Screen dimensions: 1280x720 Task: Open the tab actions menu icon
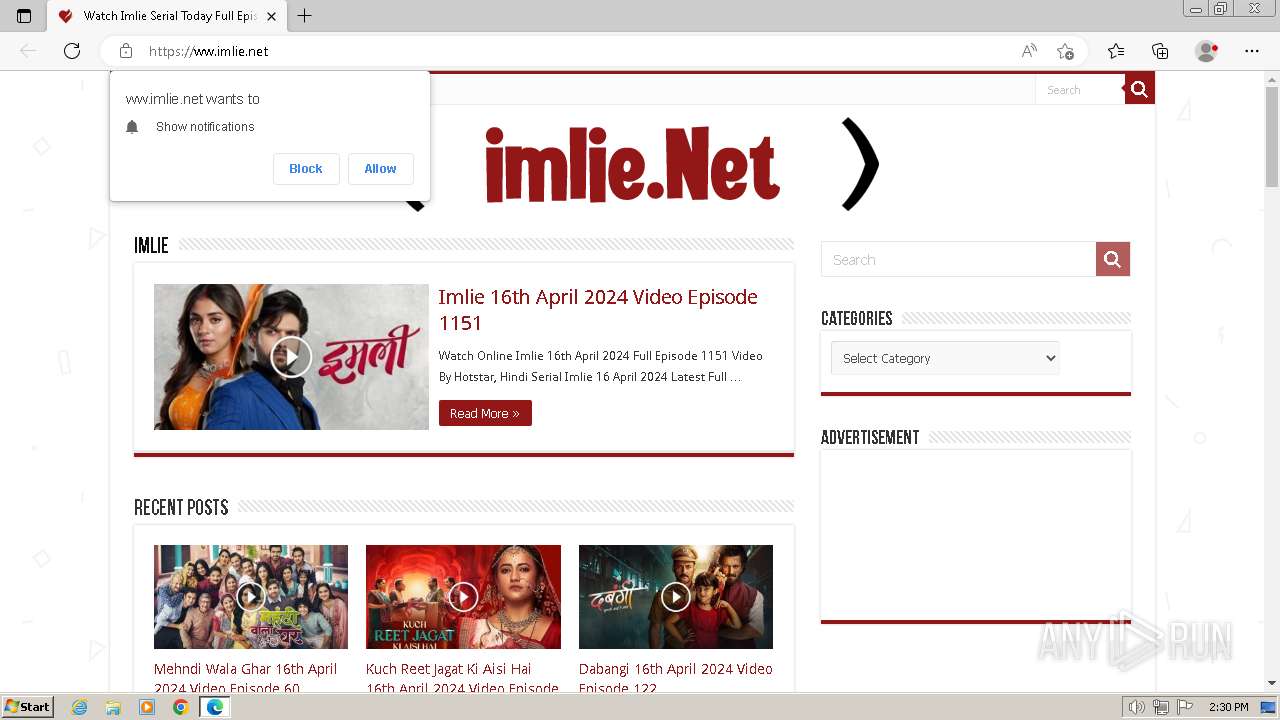tap(24, 16)
